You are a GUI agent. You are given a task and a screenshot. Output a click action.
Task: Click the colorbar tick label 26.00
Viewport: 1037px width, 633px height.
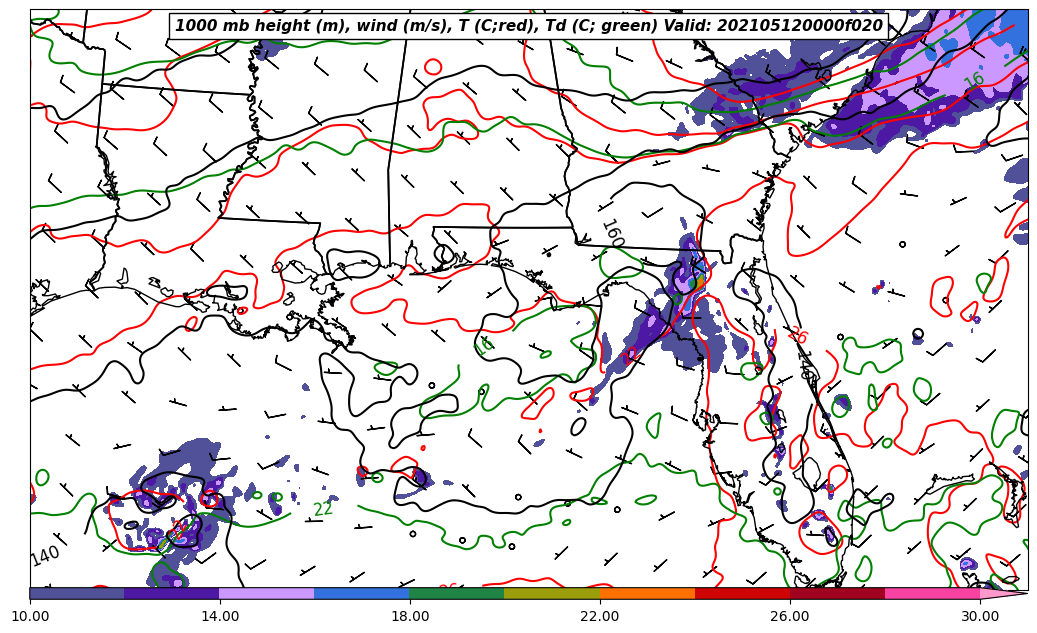point(790,616)
